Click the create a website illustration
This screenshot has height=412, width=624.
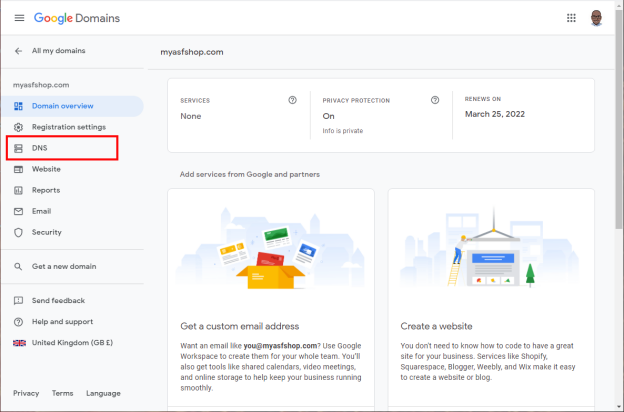coord(491,247)
